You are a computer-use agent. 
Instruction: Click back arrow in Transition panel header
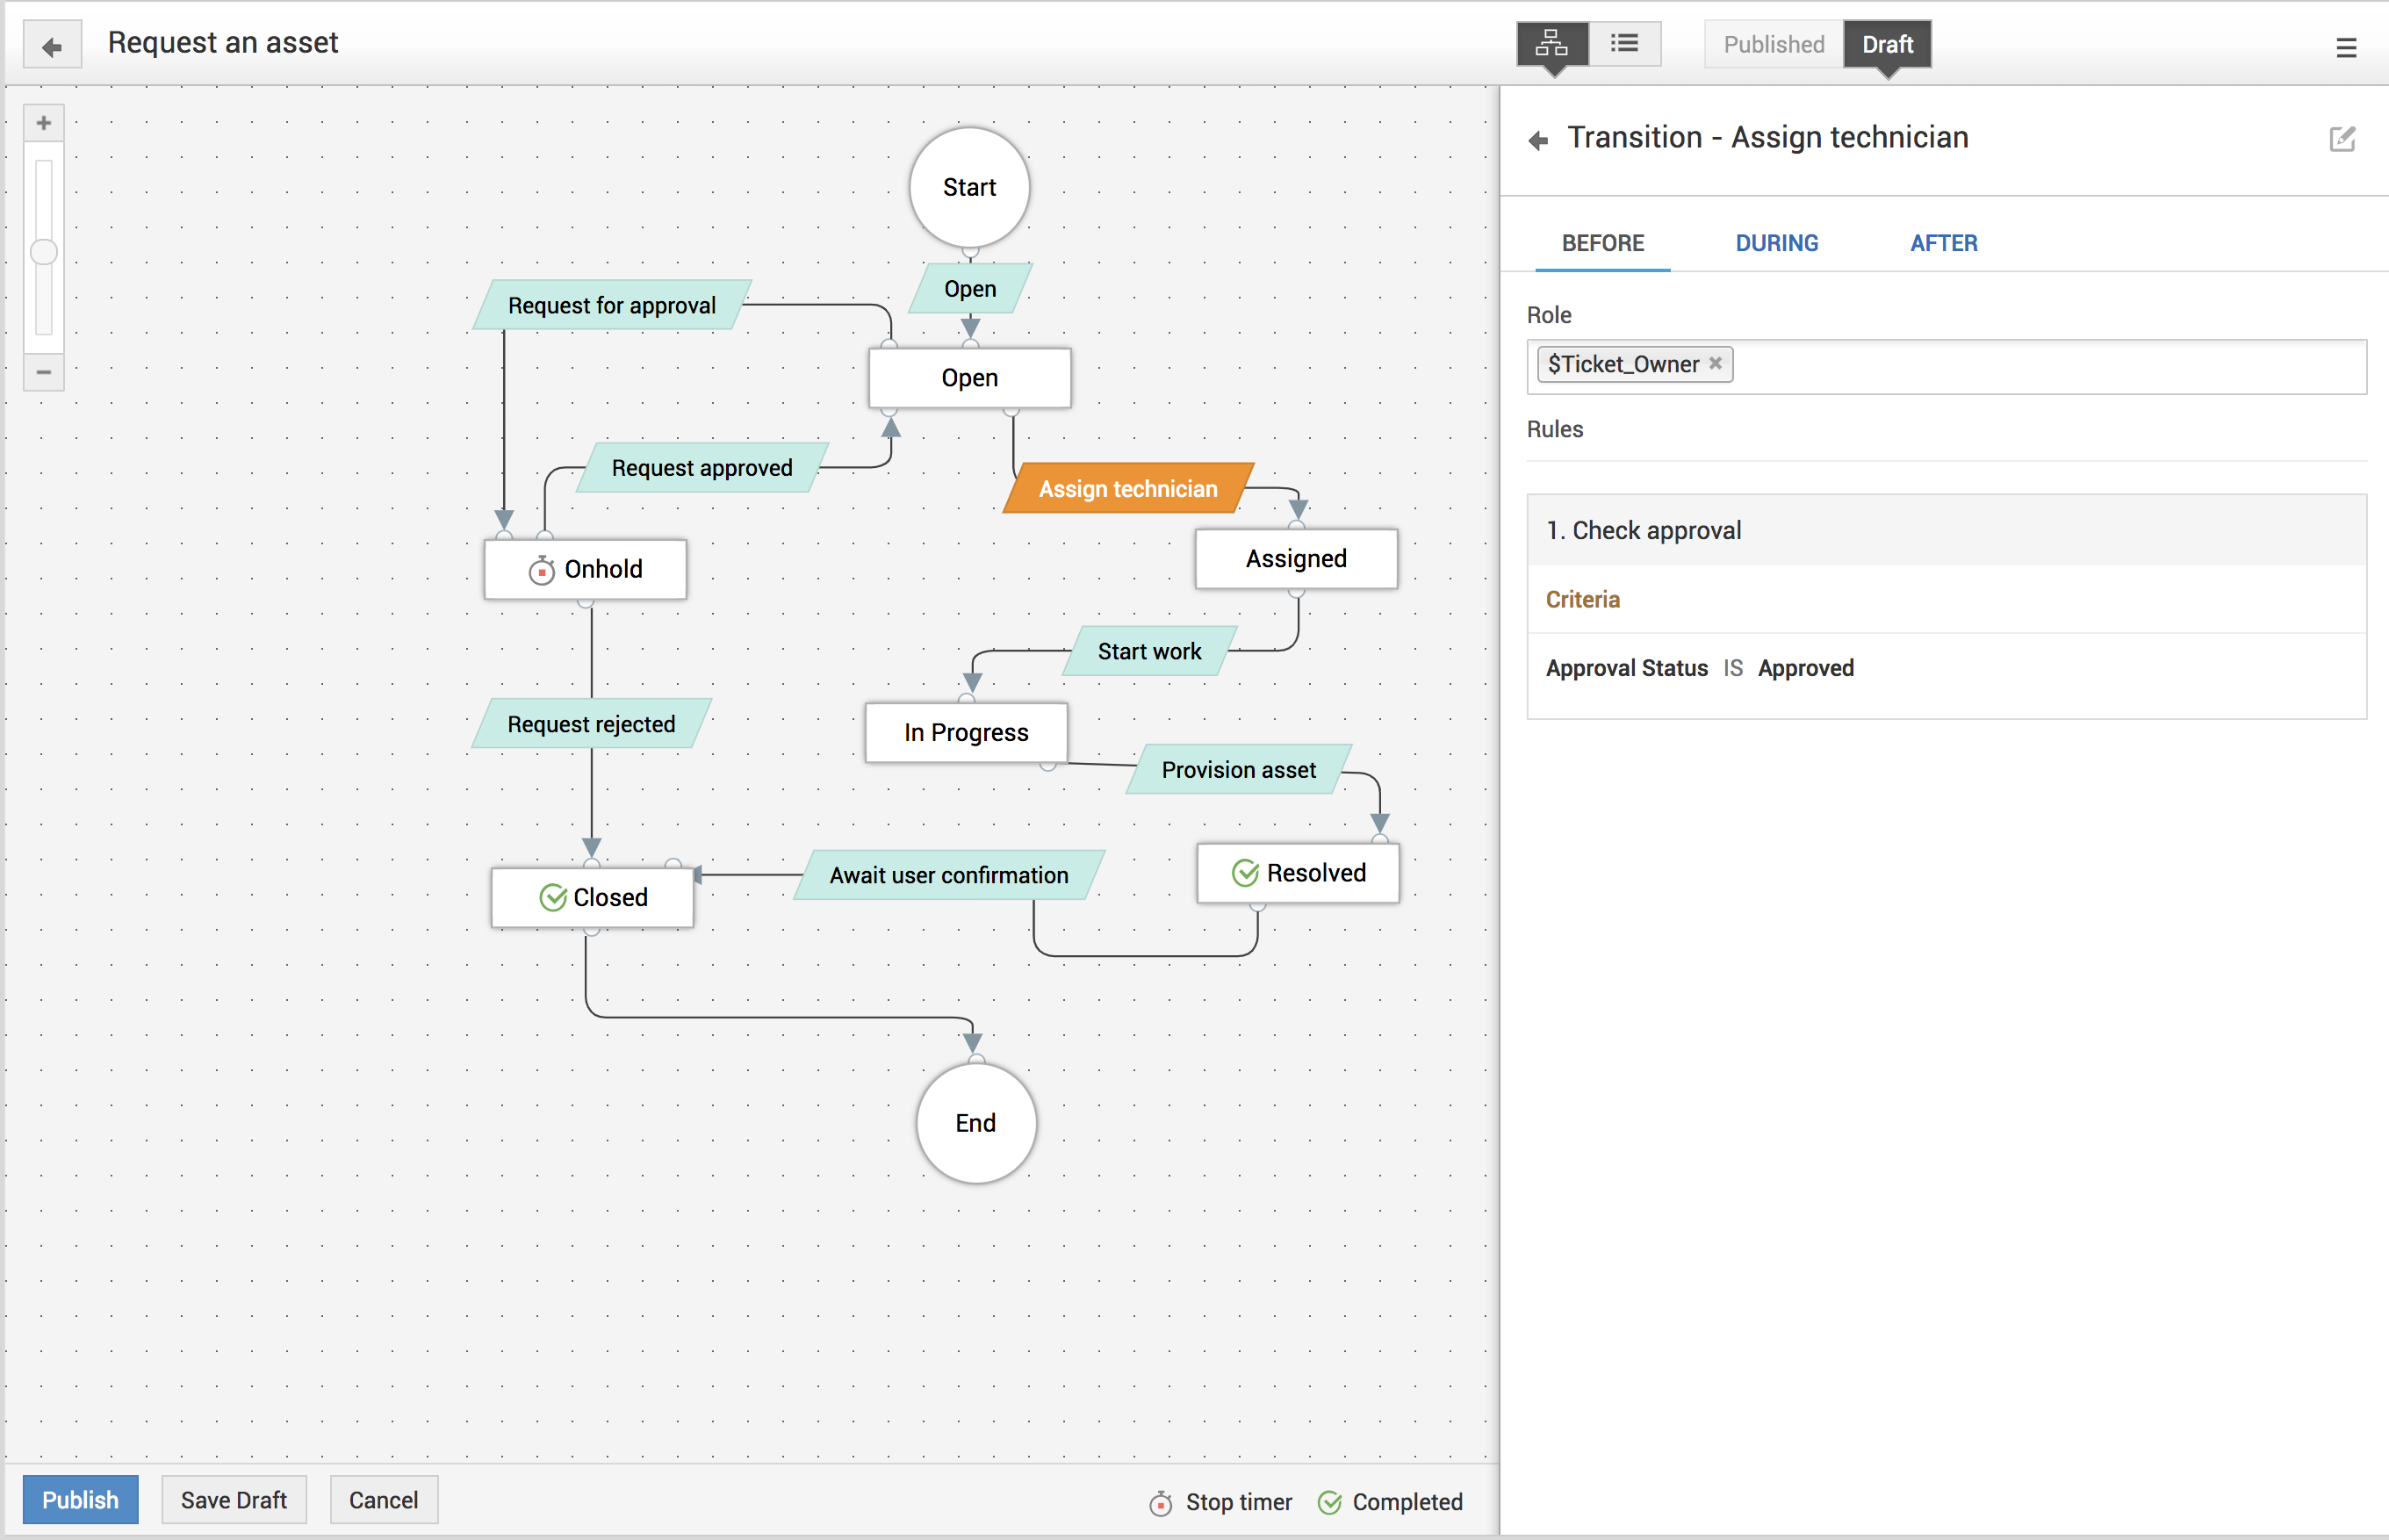point(1539,140)
